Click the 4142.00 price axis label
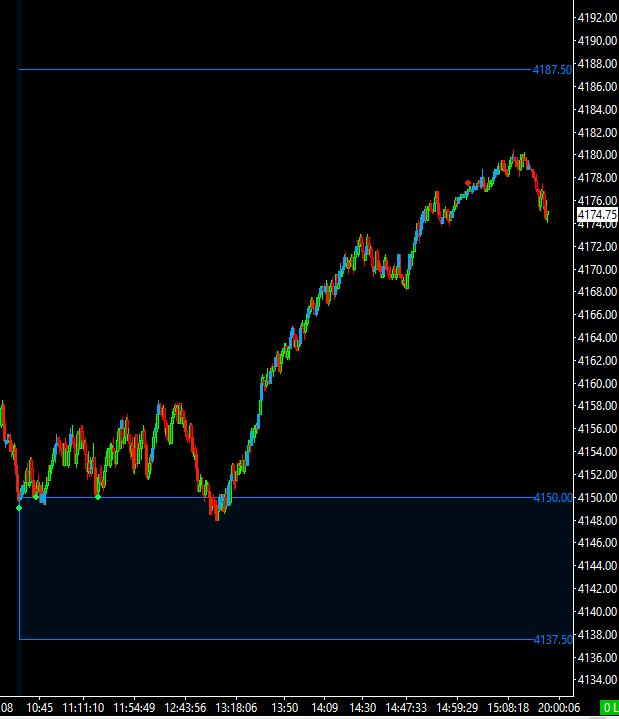 [597, 588]
